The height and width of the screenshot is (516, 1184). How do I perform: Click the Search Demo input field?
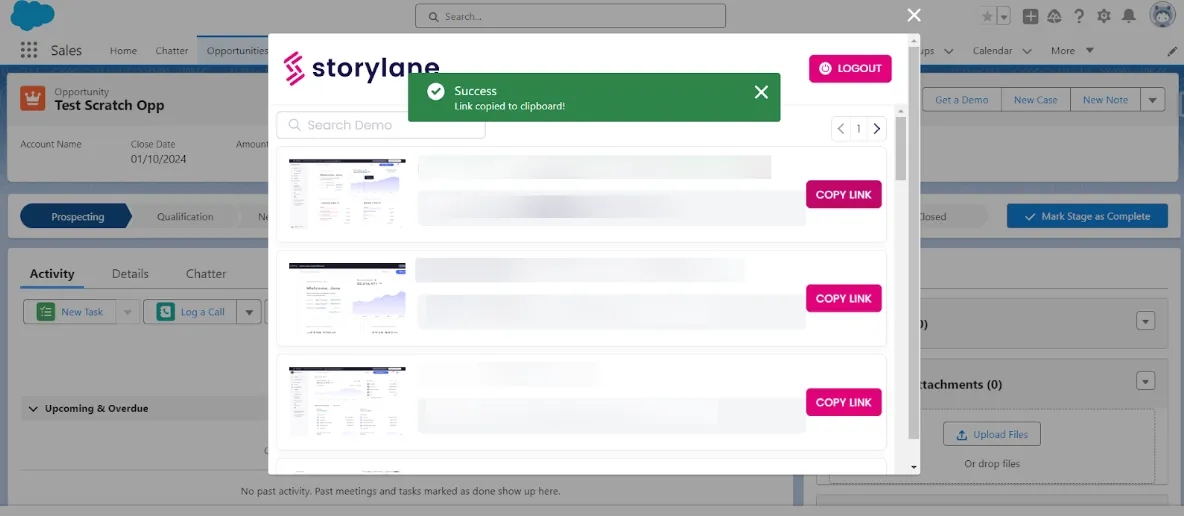tap(380, 125)
